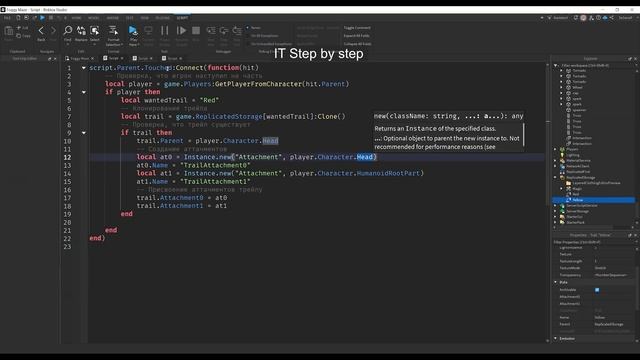
Task: Open the PLUGINS ribbon tab
Action: tap(162, 18)
